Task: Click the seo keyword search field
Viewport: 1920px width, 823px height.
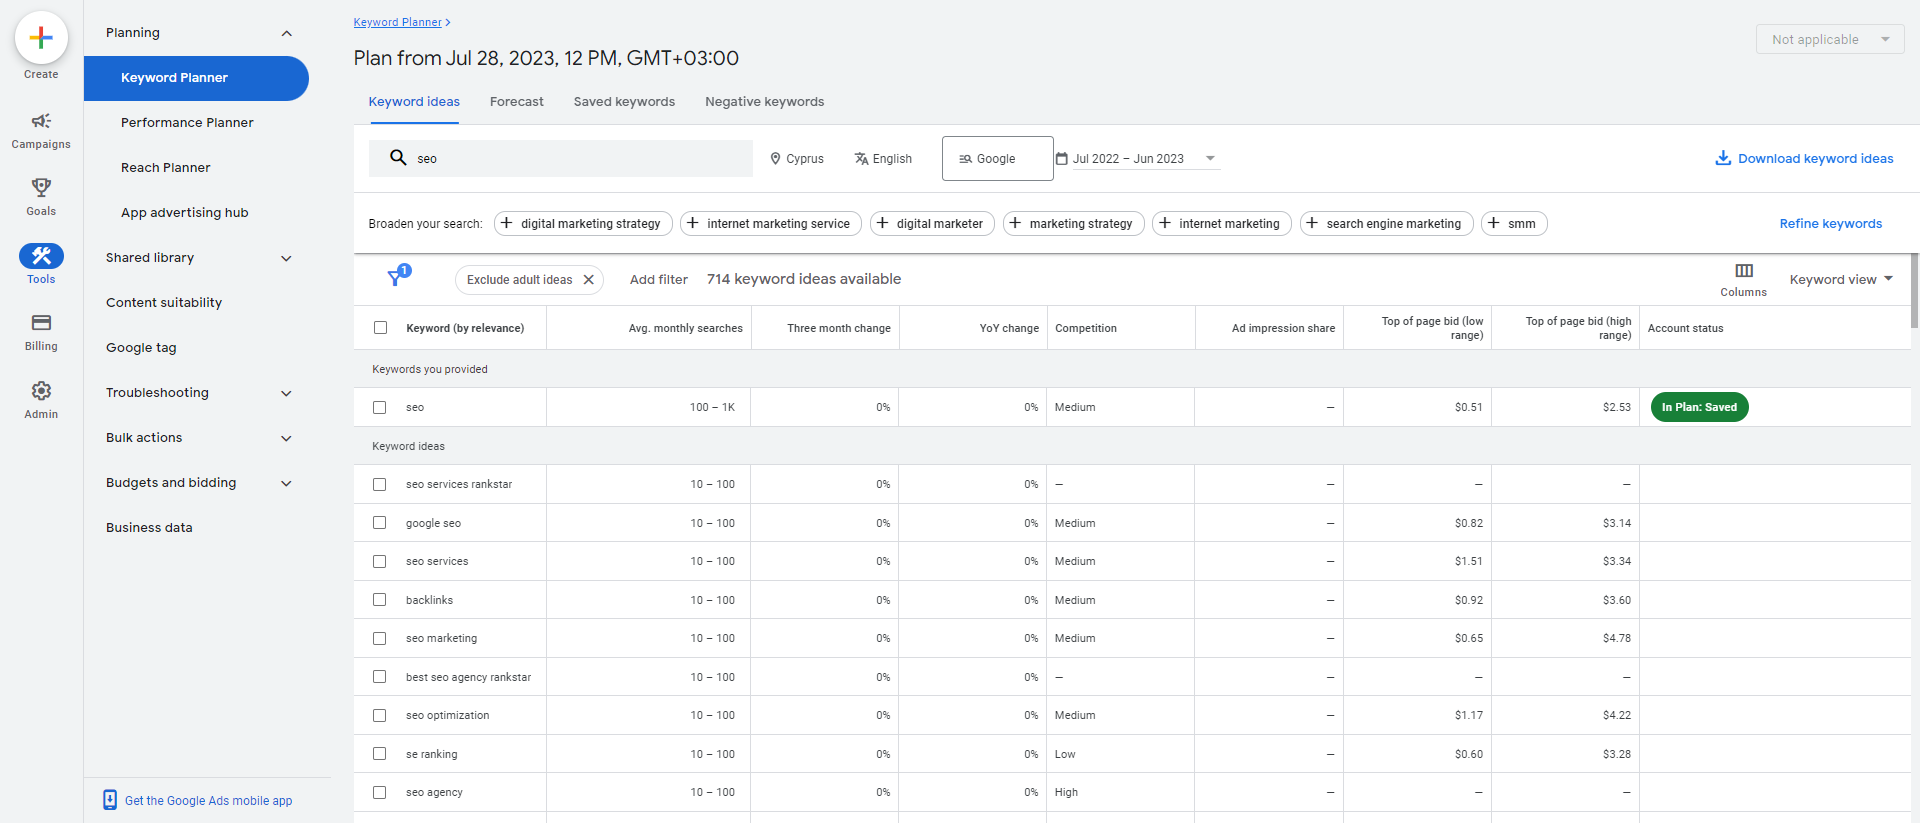Action: pyautogui.click(x=561, y=158)
